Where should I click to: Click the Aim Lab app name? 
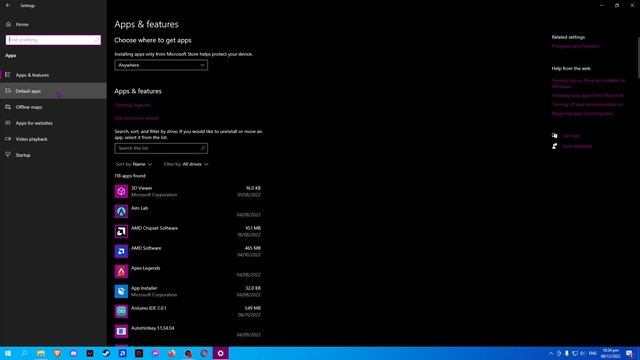[x=140, y=208]
